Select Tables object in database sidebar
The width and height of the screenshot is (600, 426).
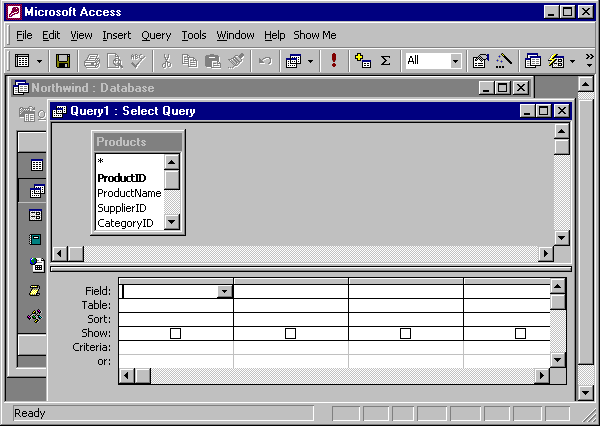pos(37,165)
